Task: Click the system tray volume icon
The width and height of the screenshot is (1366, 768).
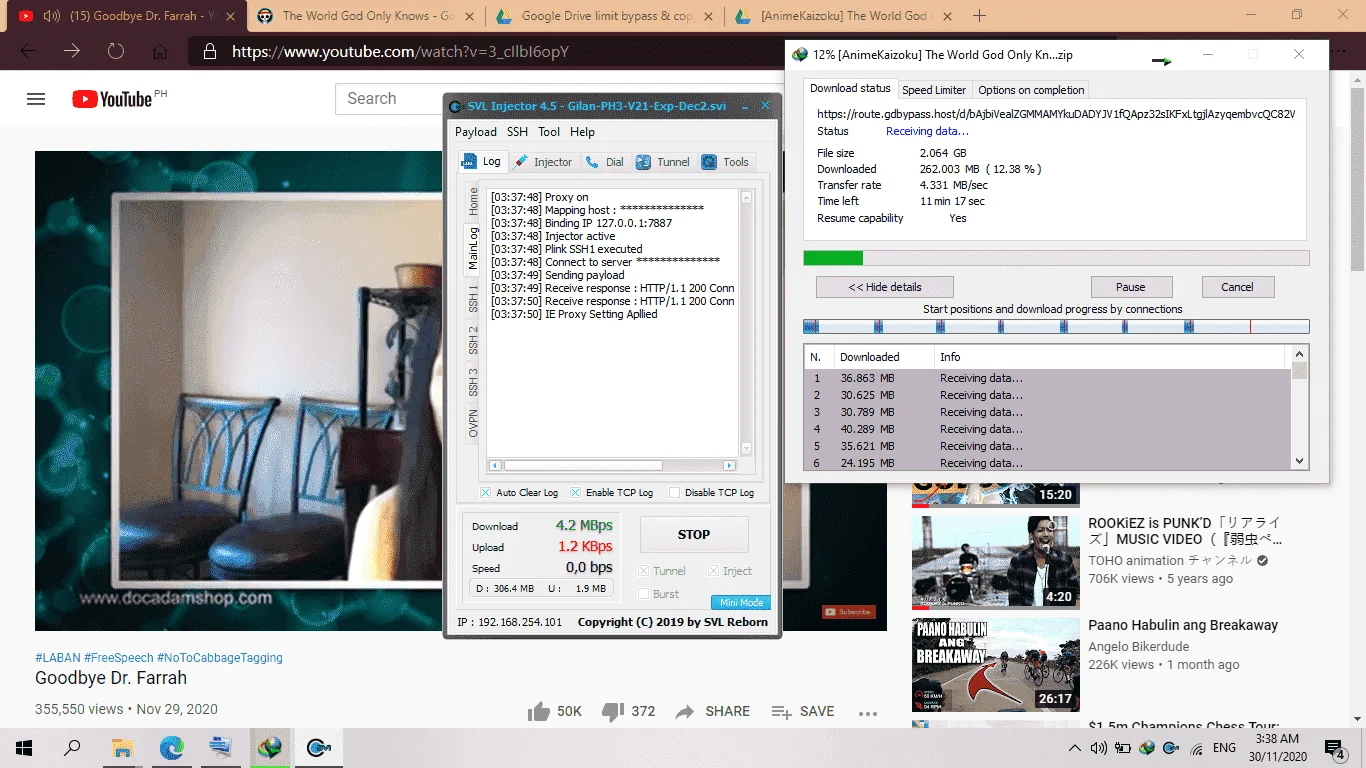Action: (x=1098, y=748)
